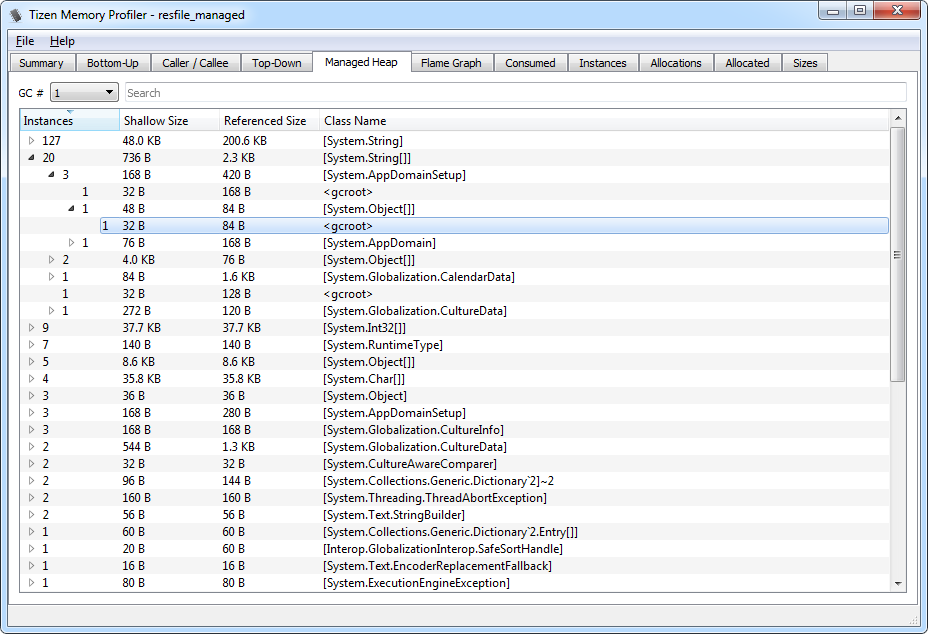Switch to the Summary tab

point(41,62)
